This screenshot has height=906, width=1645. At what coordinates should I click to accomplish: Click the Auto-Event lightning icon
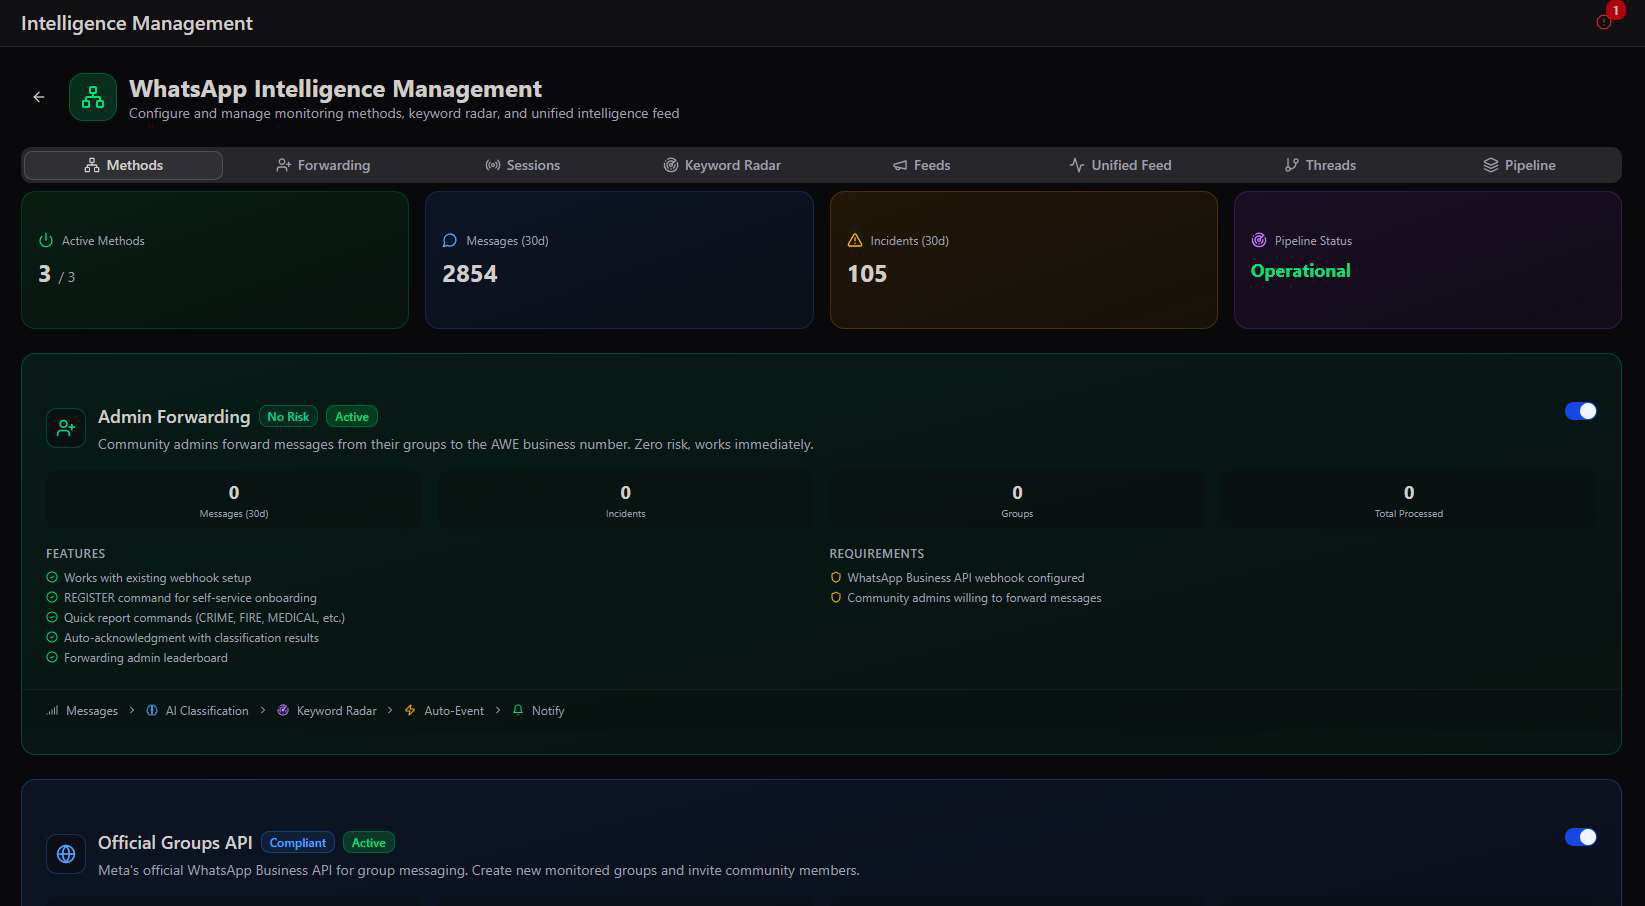[410, 710]
